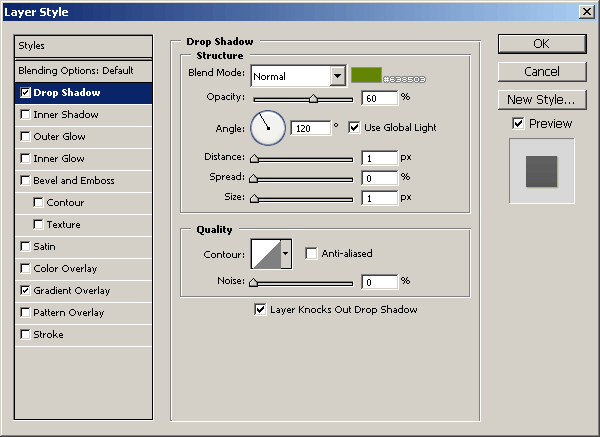Enable the Bevel and Emboss checkbox
The image size is (600, 437).
tap(25, 181)
